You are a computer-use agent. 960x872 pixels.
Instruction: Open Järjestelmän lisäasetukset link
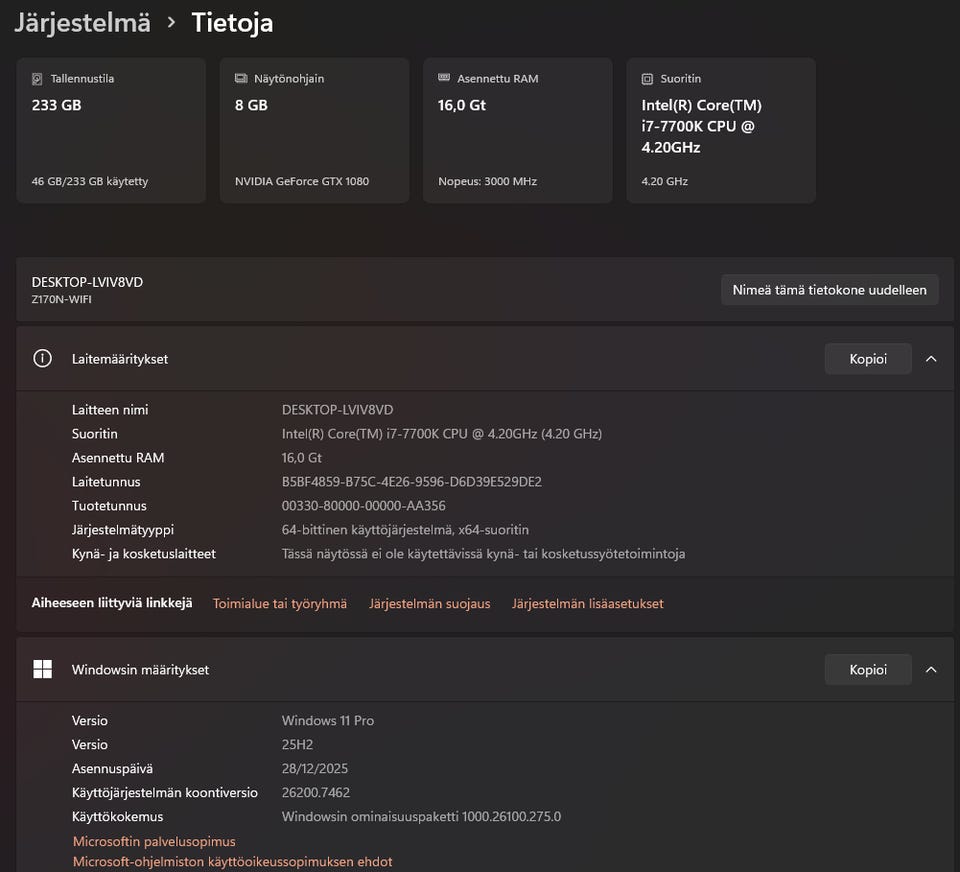click(x=588, y=603)
